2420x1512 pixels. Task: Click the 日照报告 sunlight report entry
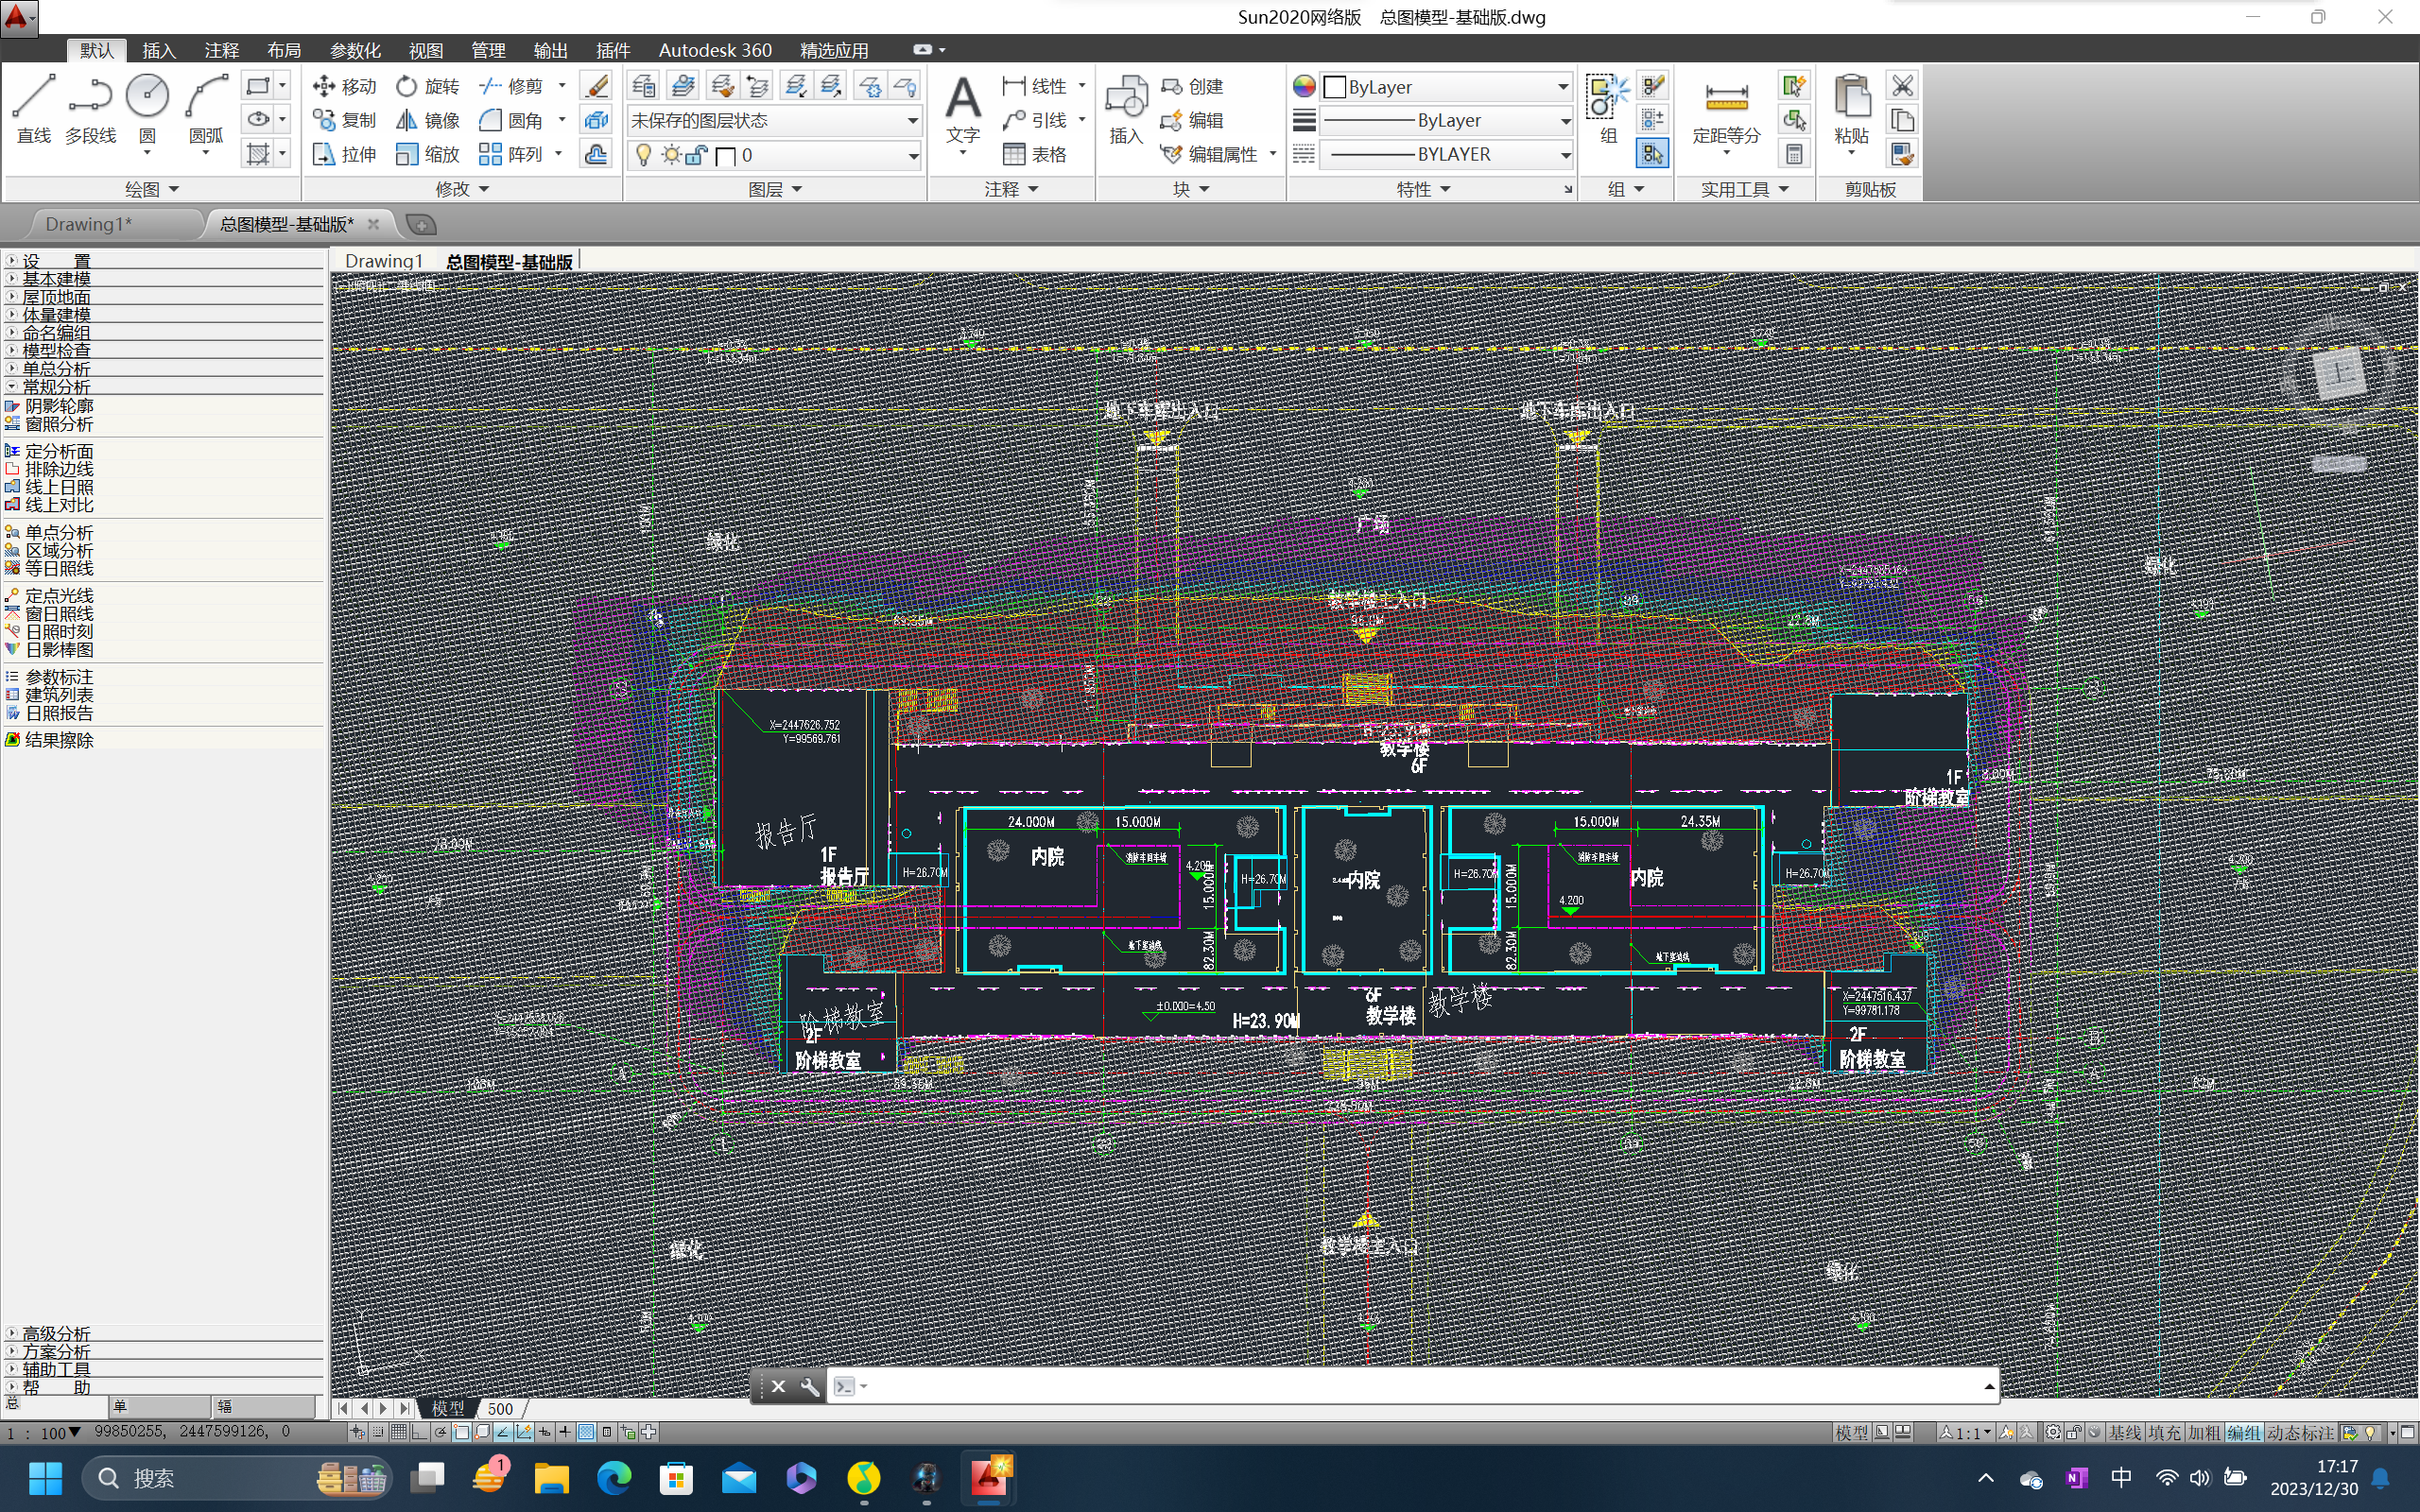[58, 713]
